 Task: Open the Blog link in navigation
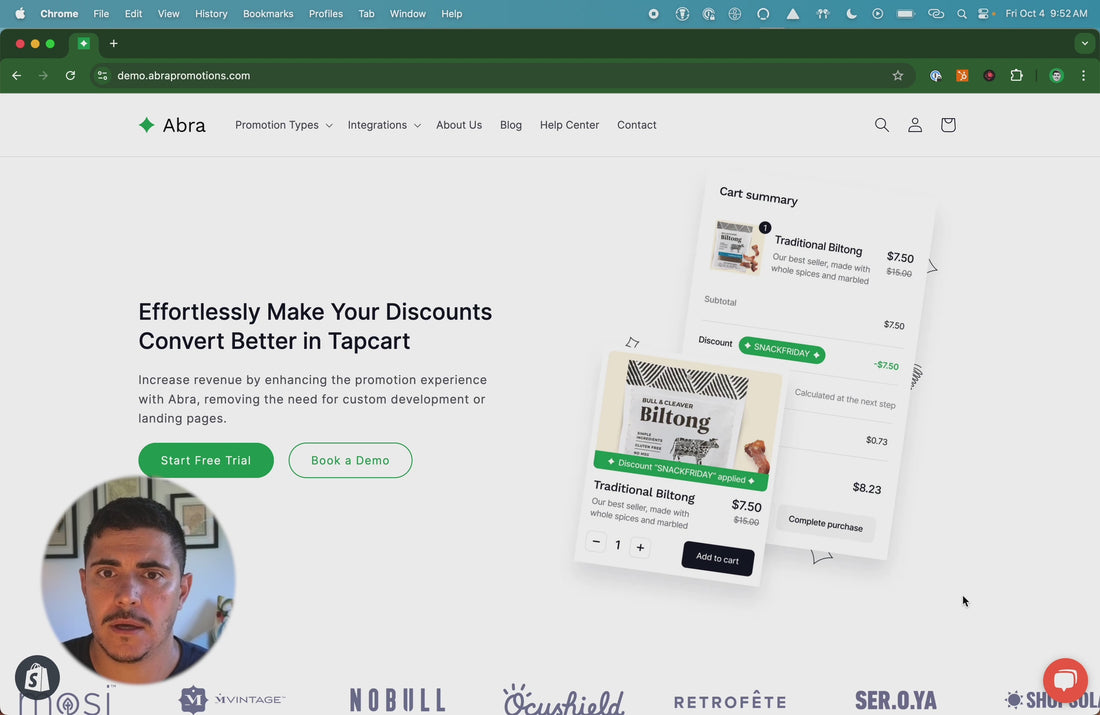click(x=511, y=125)
